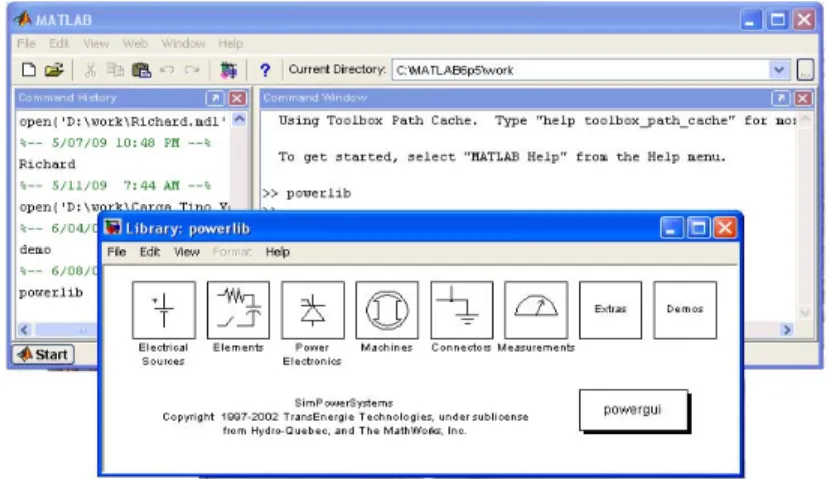Open the Connectors block library
This screenshot has width=828, height=479.
[462, 310]
